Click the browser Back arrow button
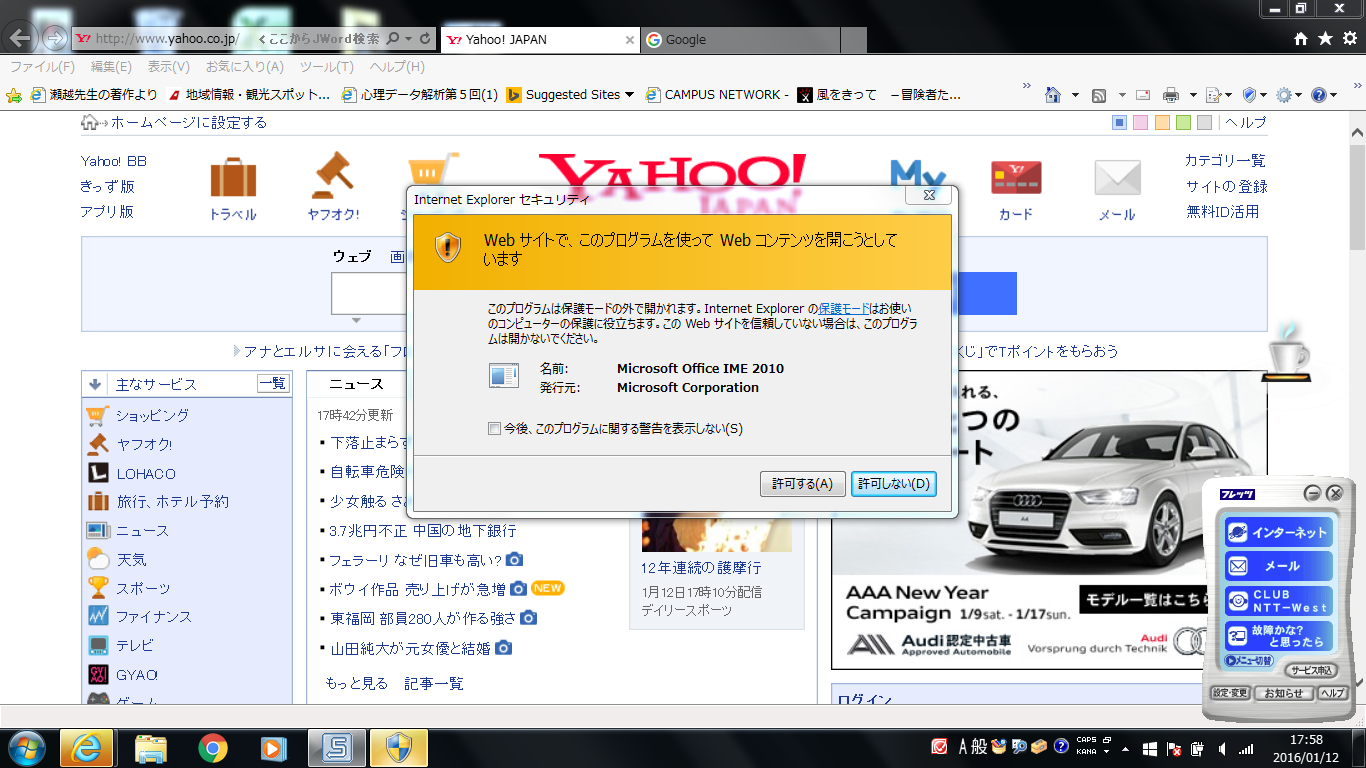The width and height of the screenshot is (1366, 768). tap(21, 38)
